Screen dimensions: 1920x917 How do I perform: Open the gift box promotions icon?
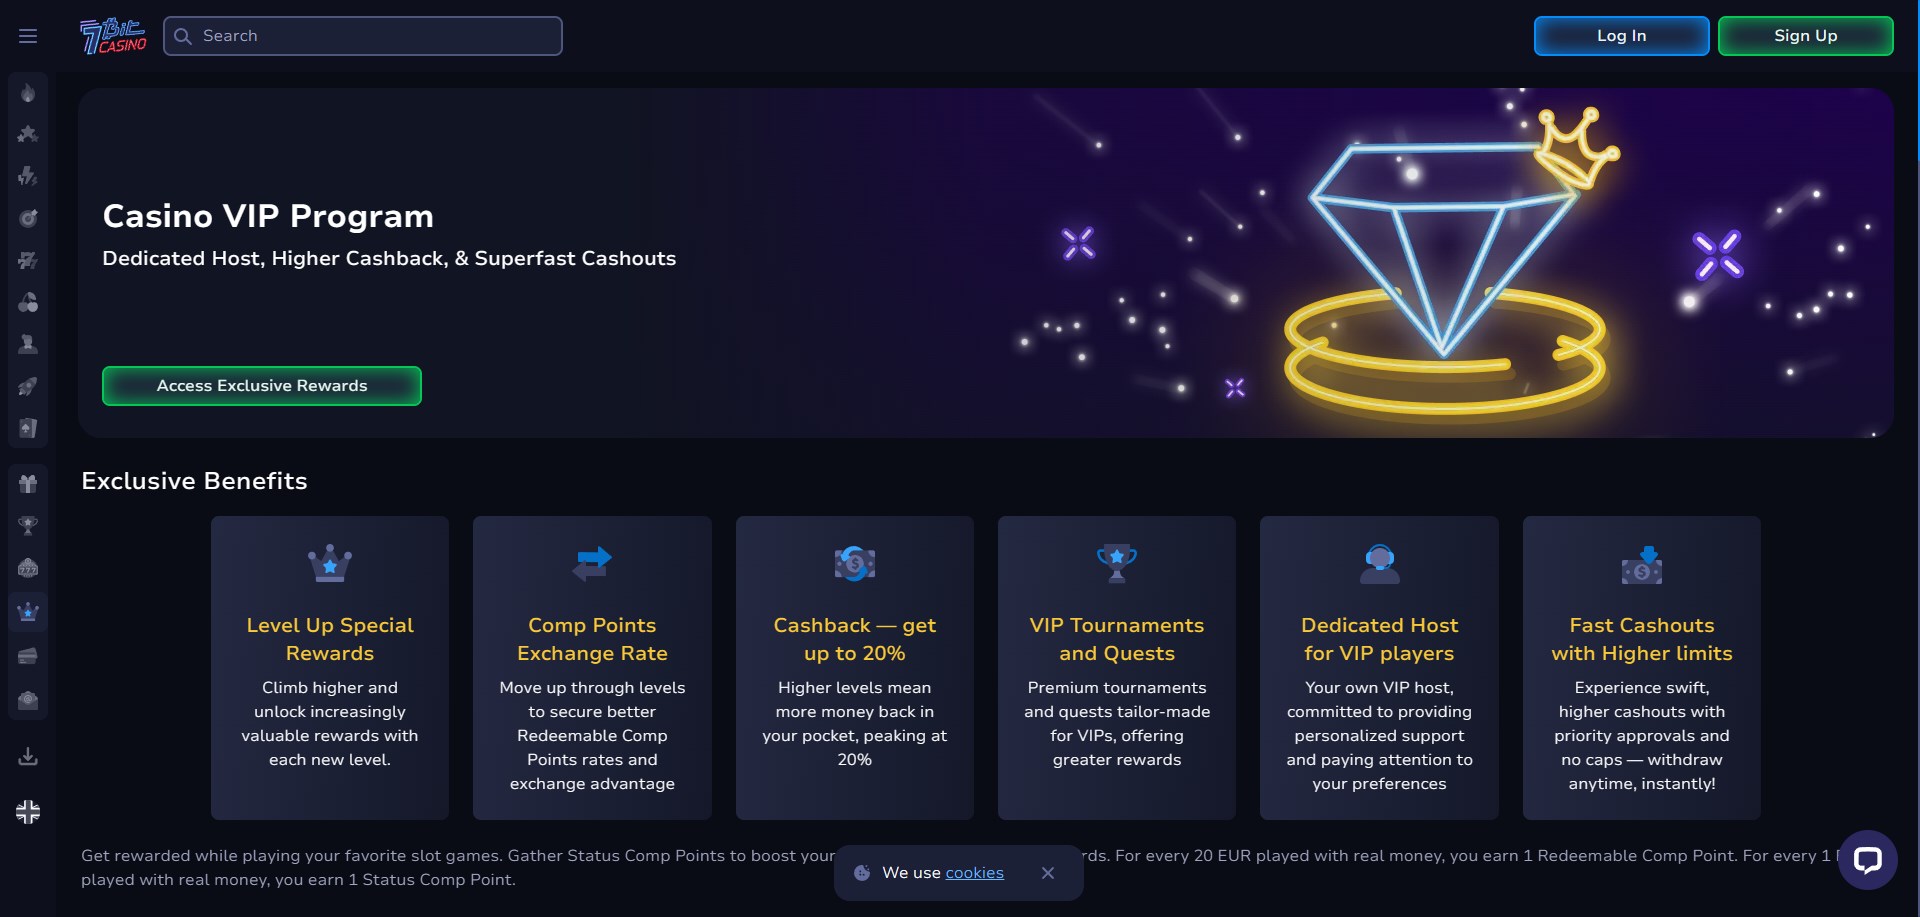[28, 484]
